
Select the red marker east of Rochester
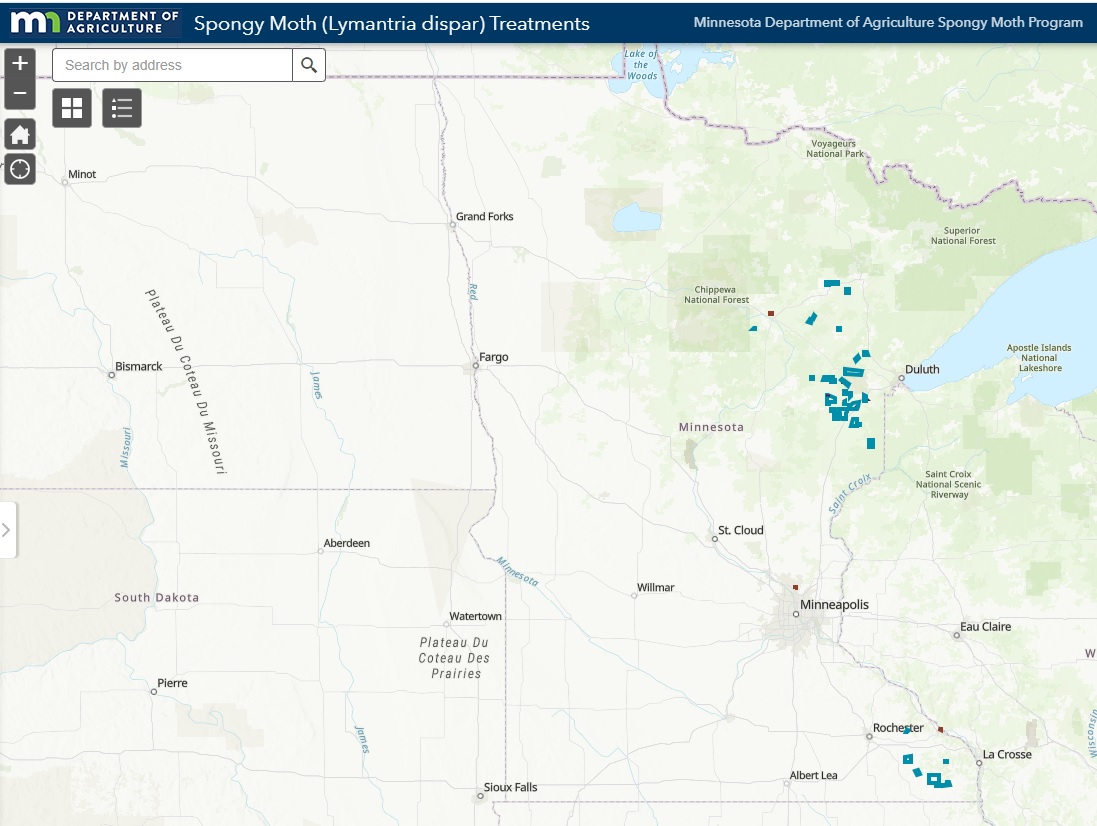click(x=940, y=729)
